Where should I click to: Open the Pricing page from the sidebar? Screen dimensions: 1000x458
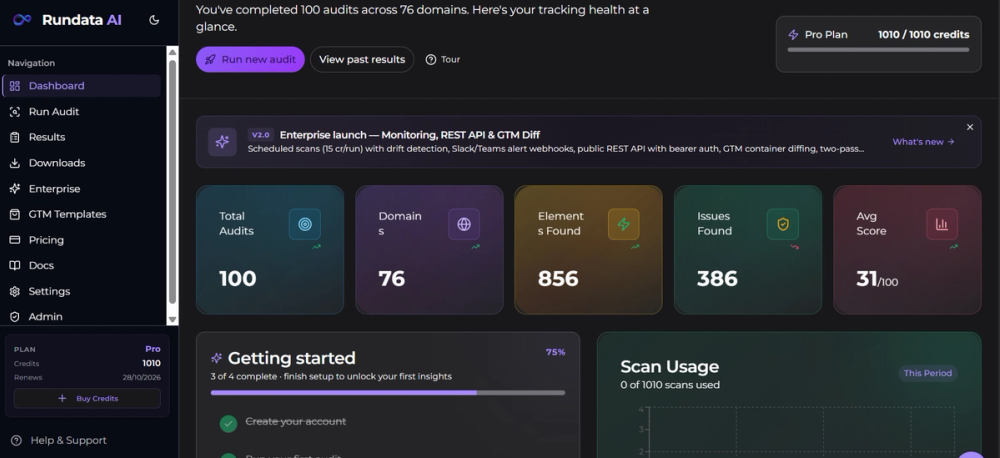click(x=81, y=240)
